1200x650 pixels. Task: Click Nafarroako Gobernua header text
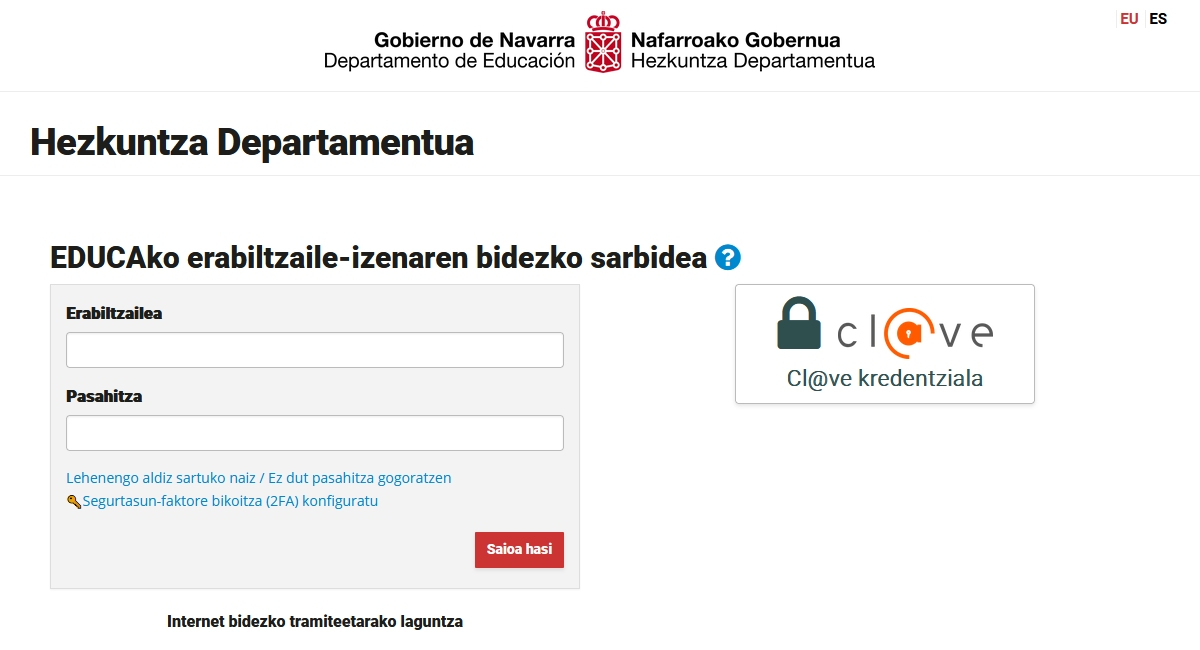point(735,41)
